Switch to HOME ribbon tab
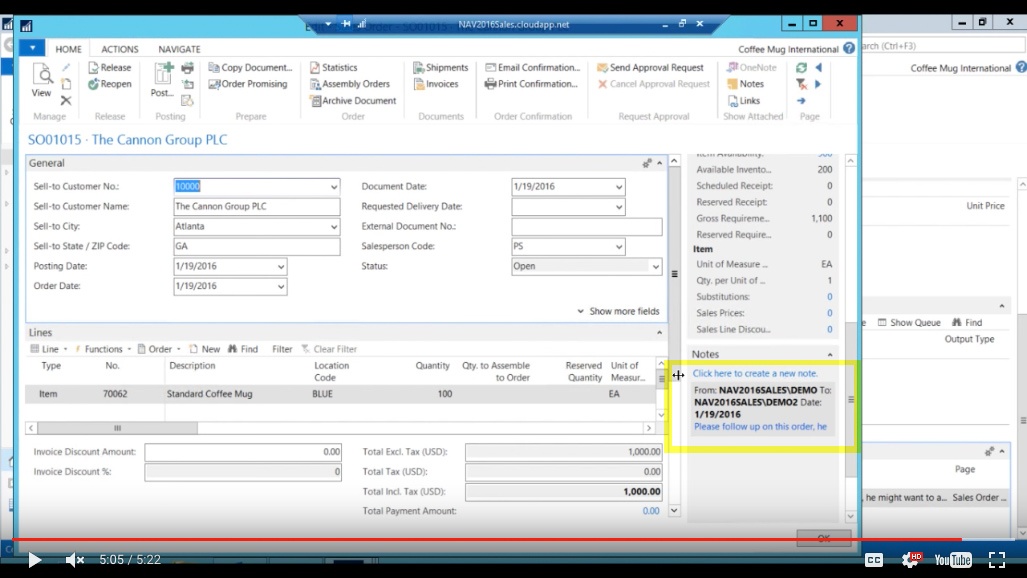The width and height of the screenshot is (1027, 578). (68, 49)
